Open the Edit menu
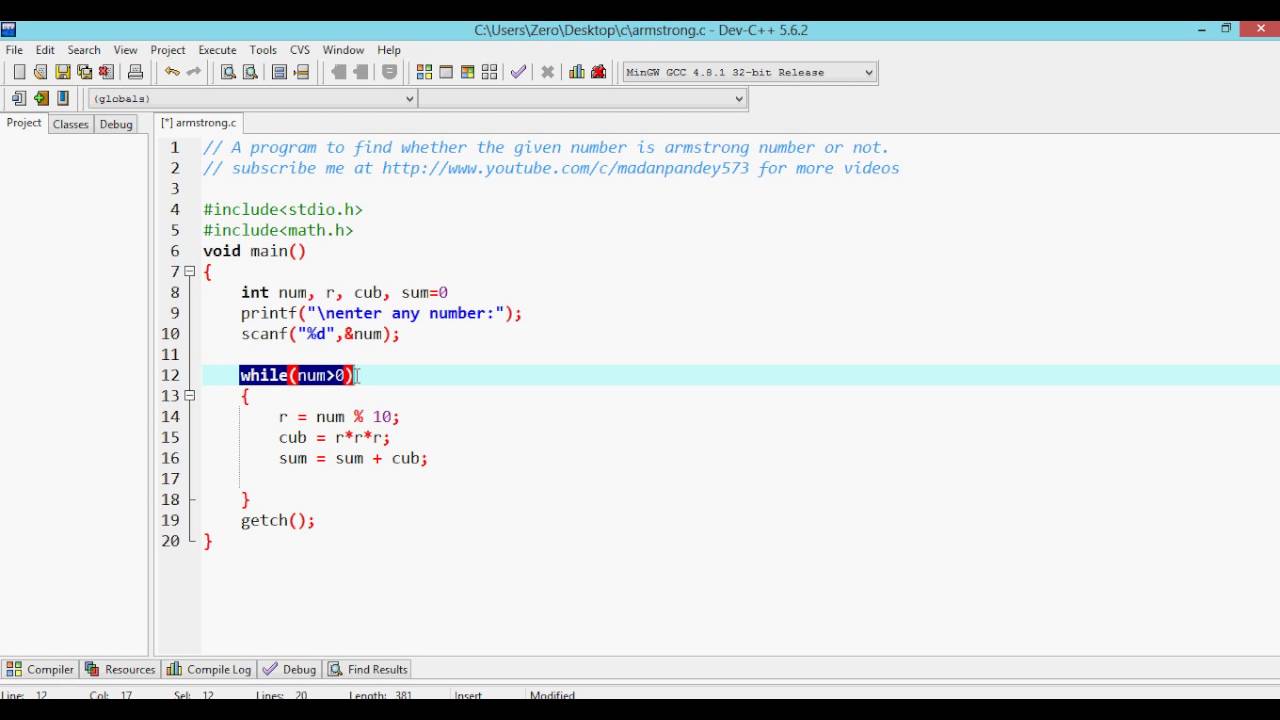The height and width of the screenshot is (720, 1280). (45, 50)
